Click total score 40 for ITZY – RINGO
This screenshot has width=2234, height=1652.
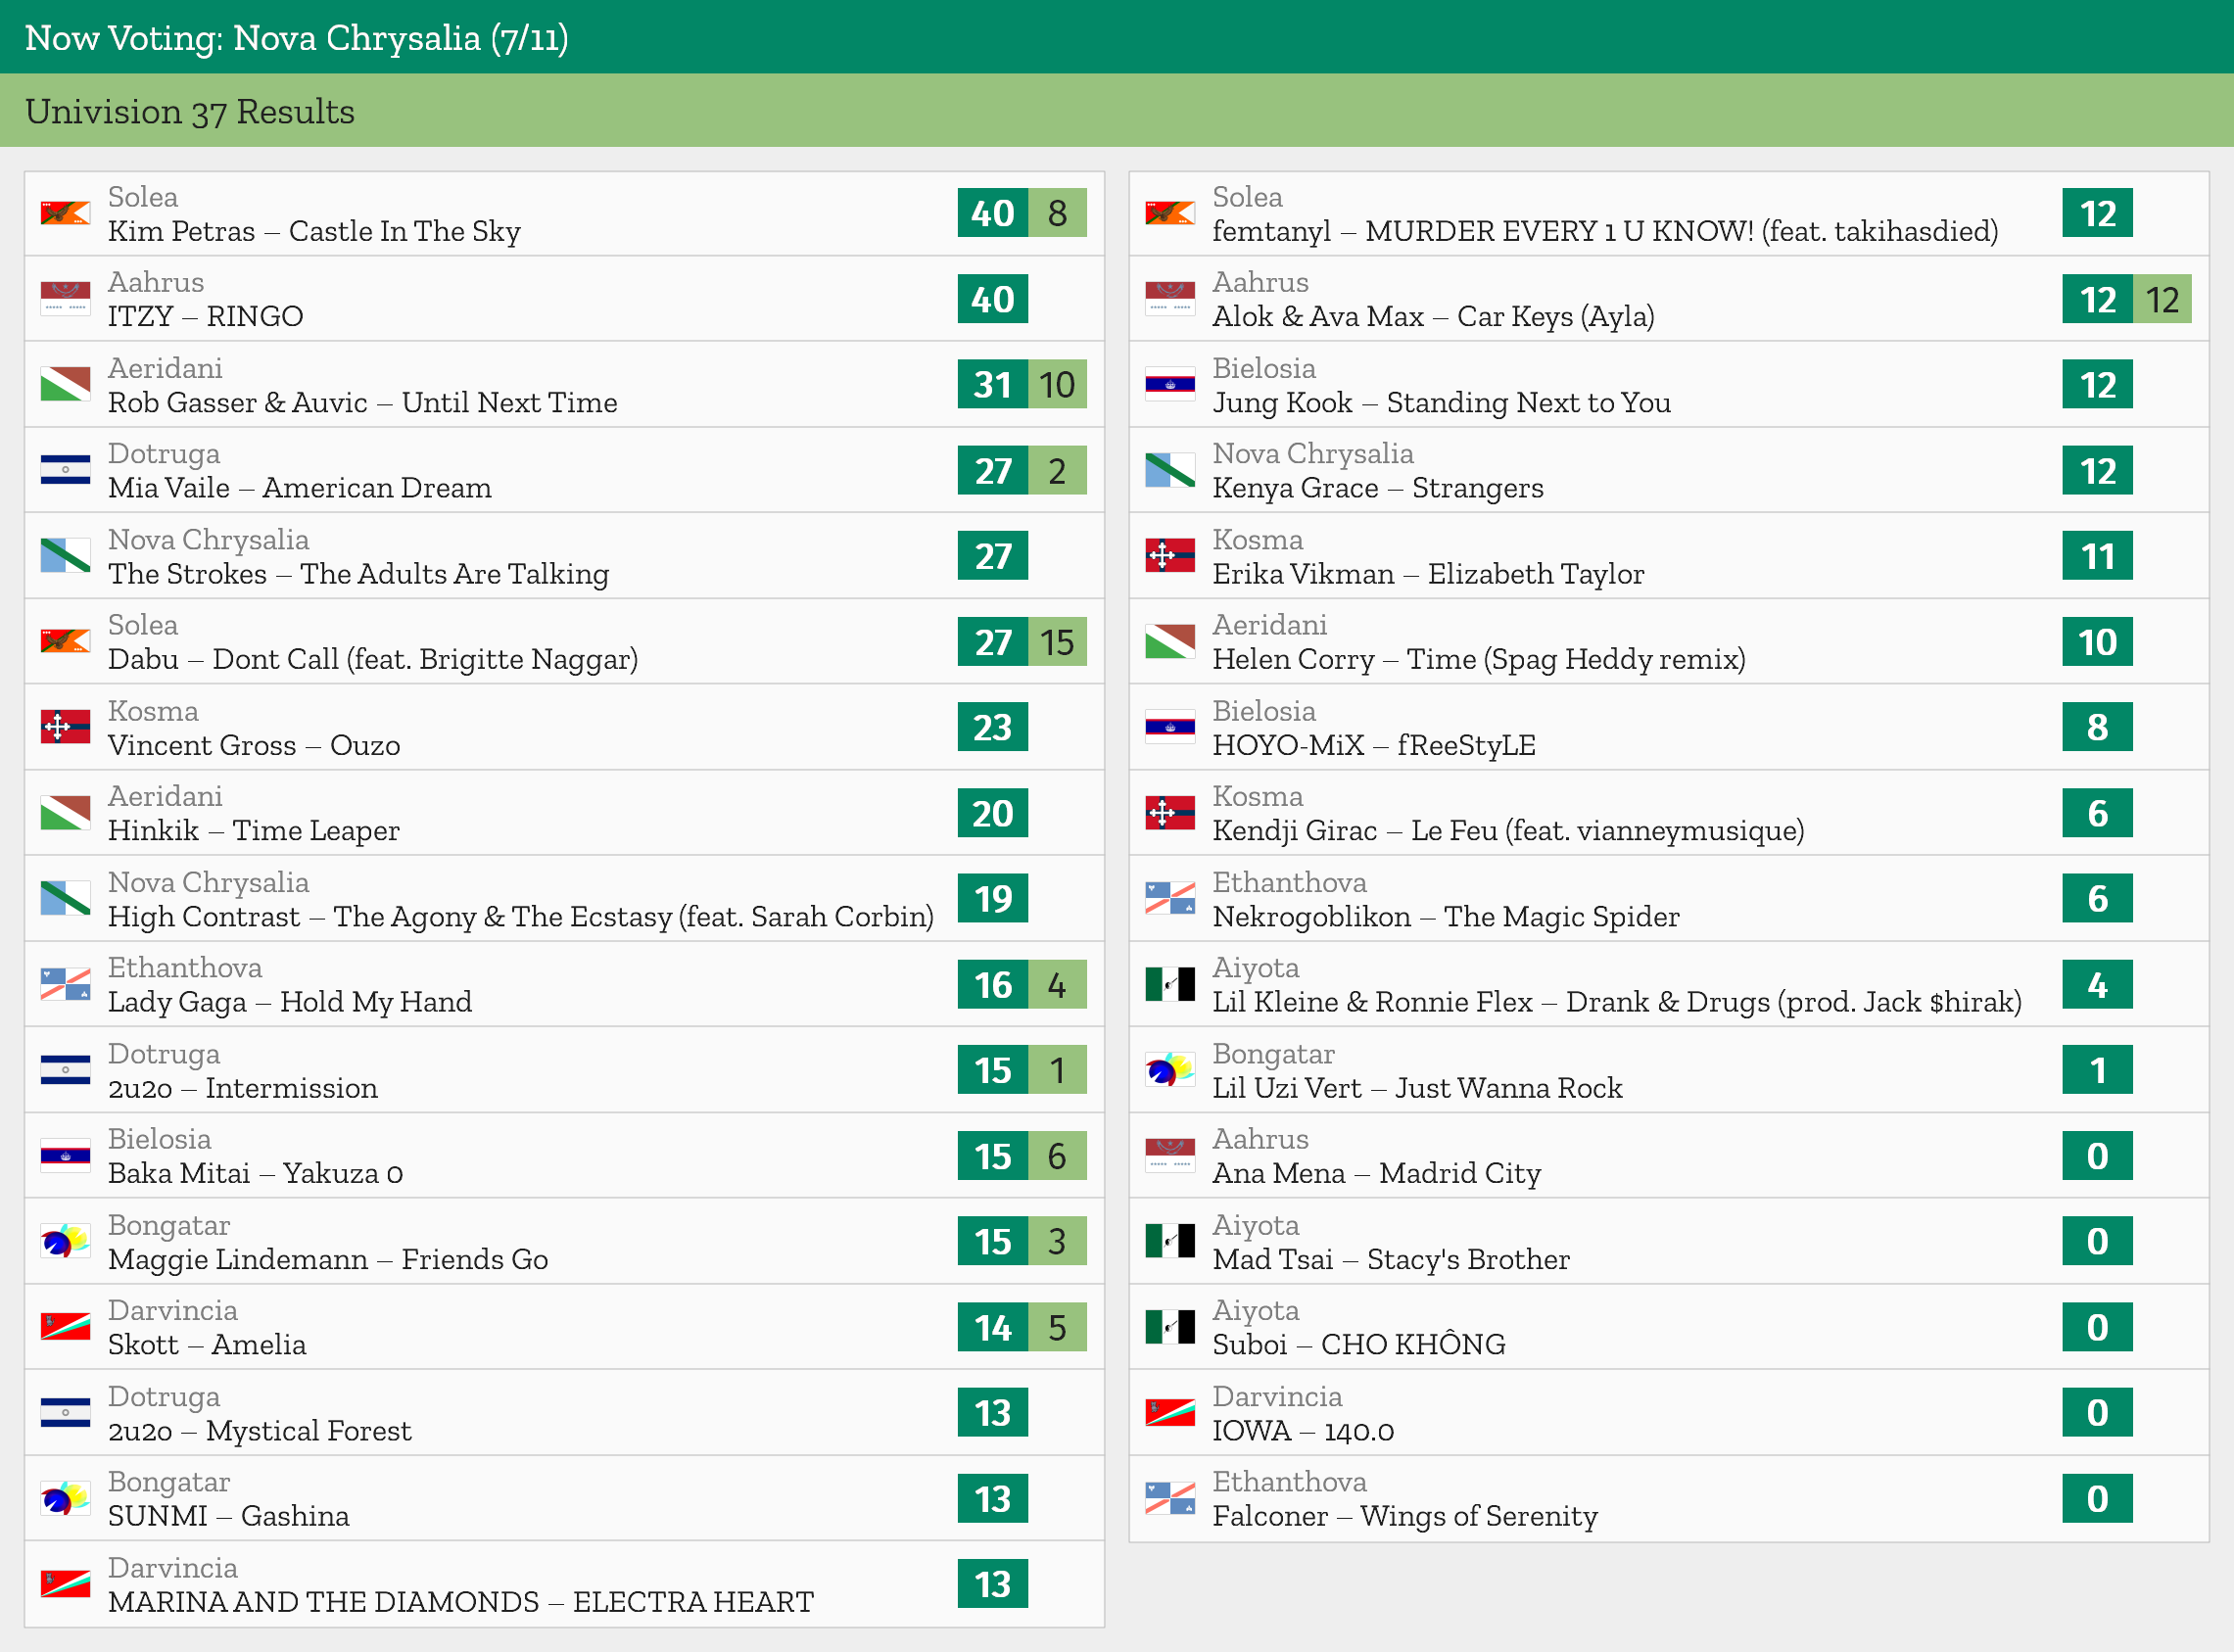click(x=992, y=299)
